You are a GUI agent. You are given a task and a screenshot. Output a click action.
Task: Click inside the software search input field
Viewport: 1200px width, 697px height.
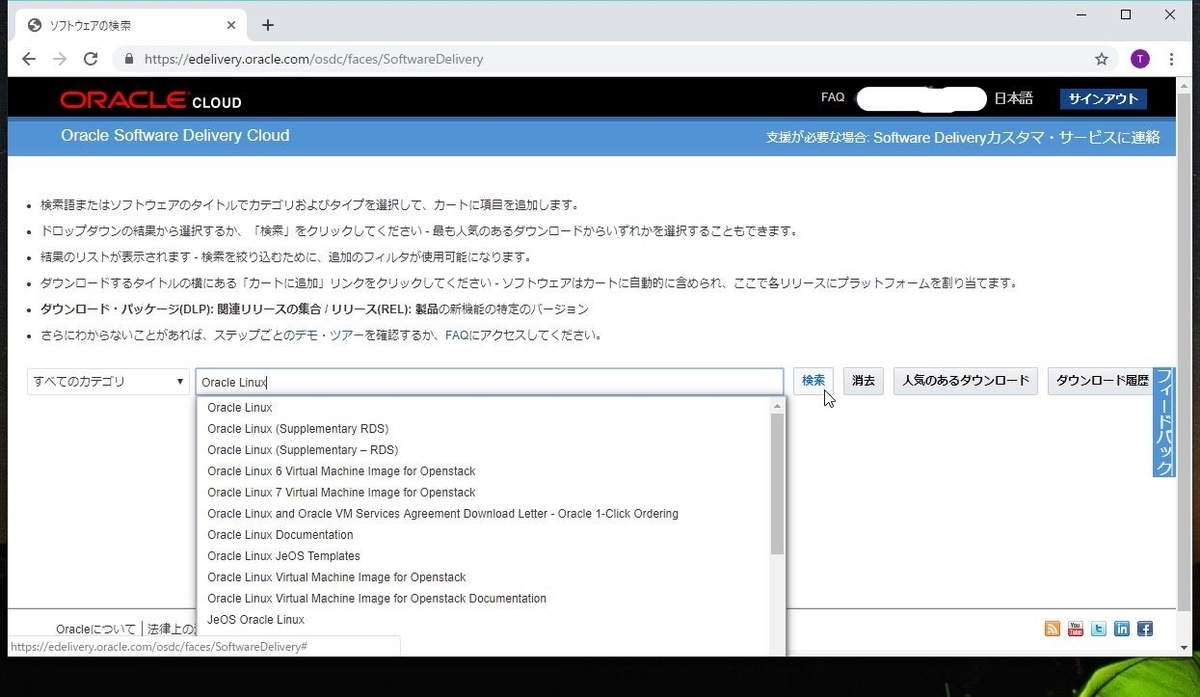click(490, 381)
